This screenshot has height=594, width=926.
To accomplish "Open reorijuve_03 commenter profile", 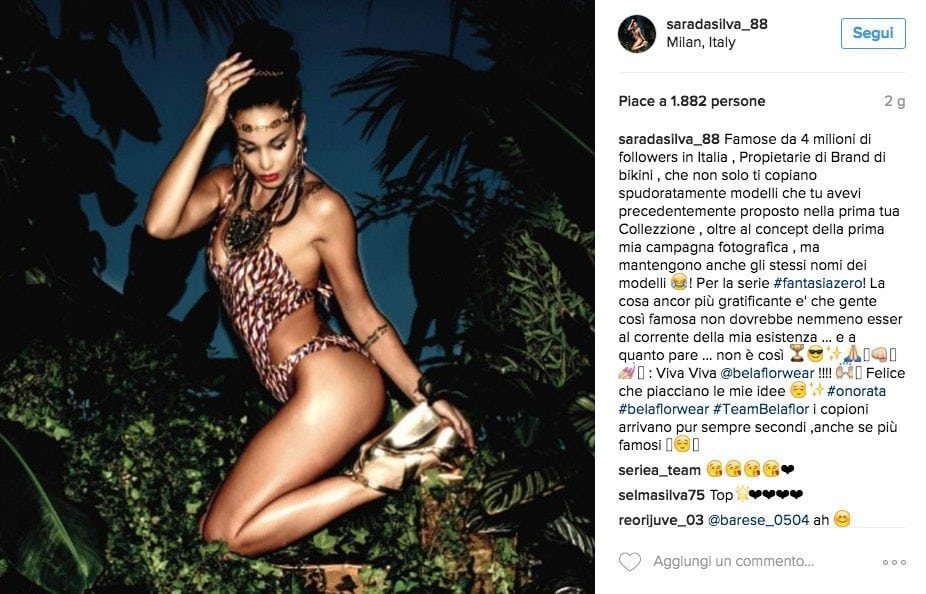I will (661, 520).
